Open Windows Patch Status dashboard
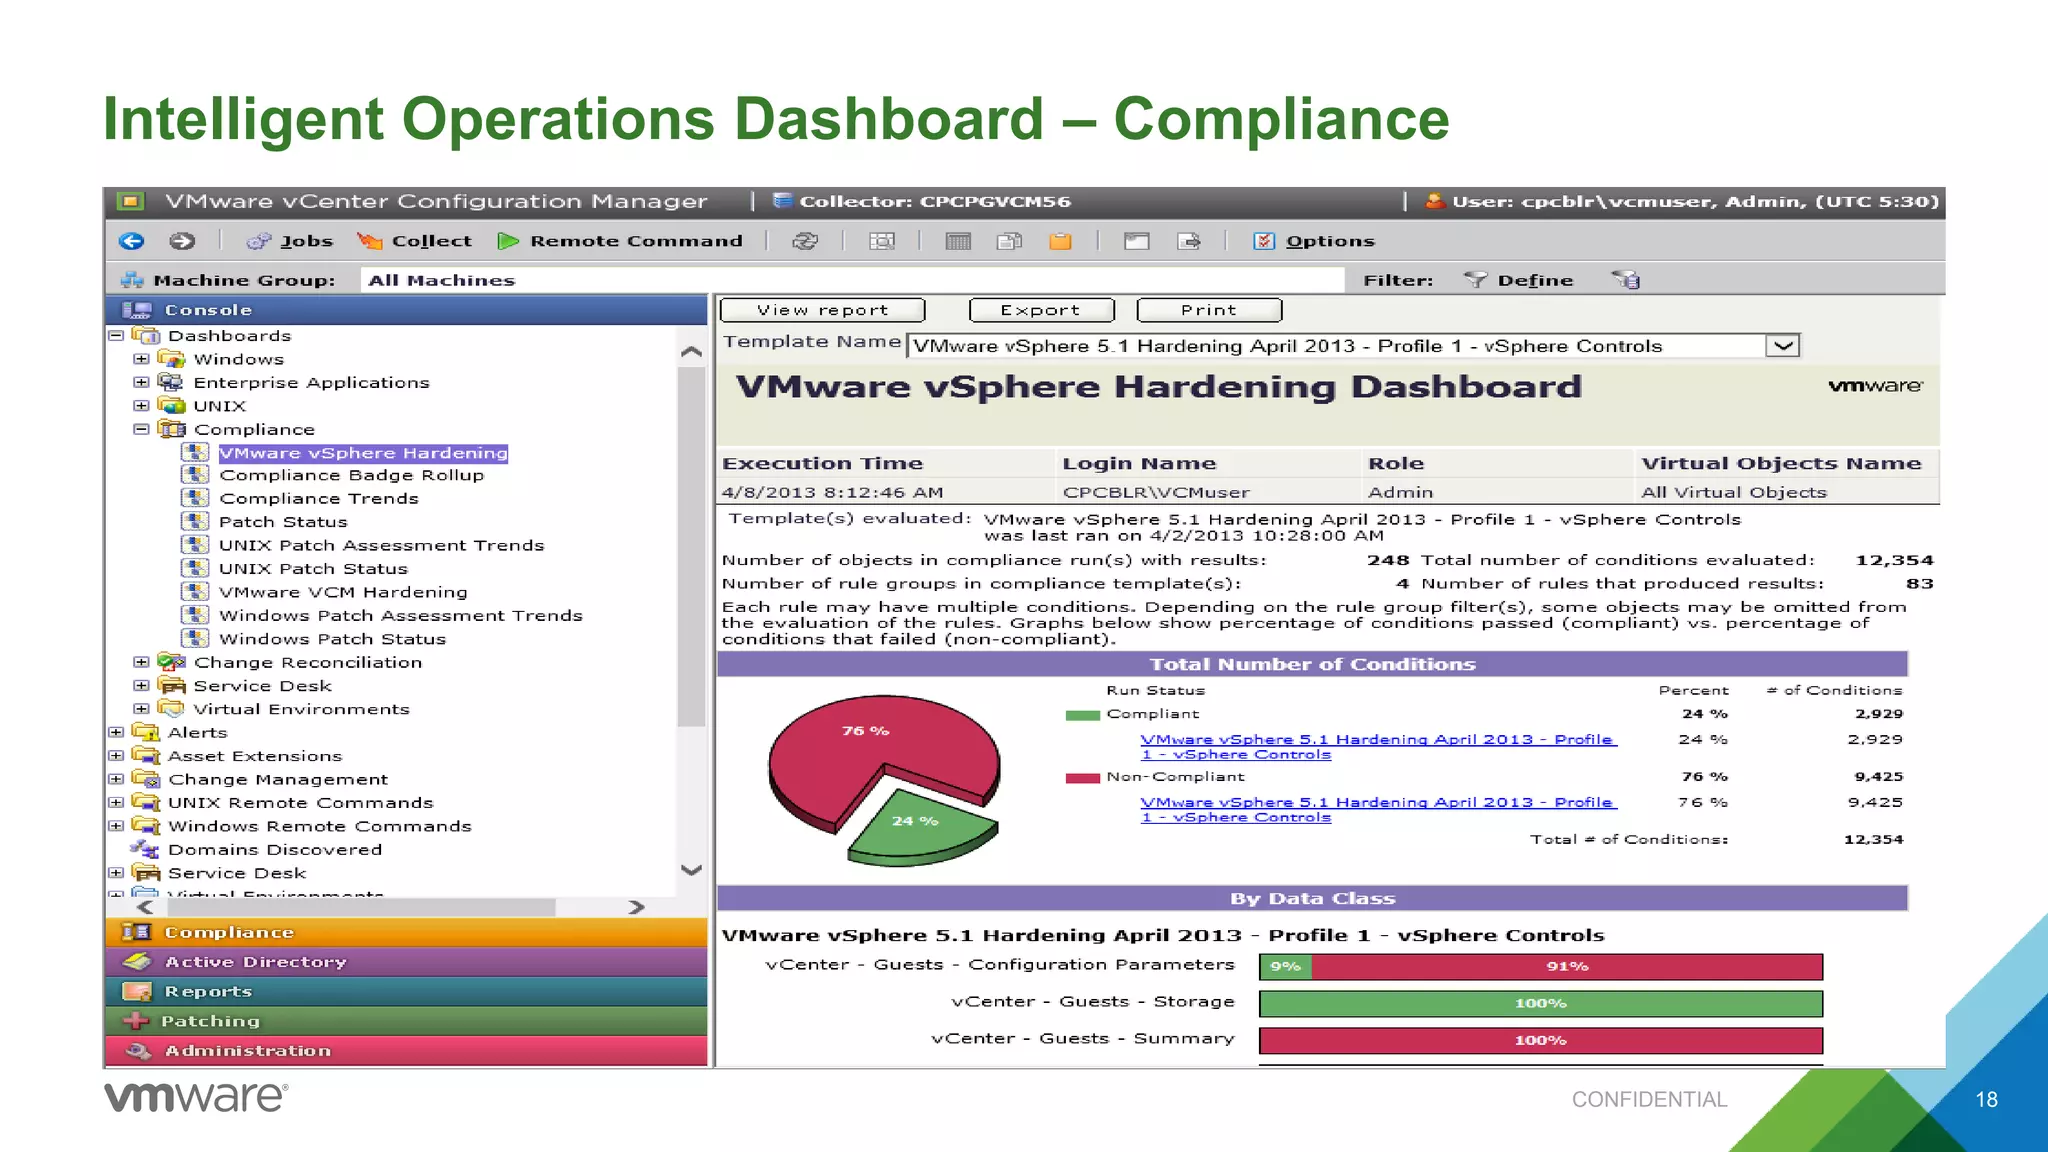This screenshot has width=2048, height=1152. [332, 639]
